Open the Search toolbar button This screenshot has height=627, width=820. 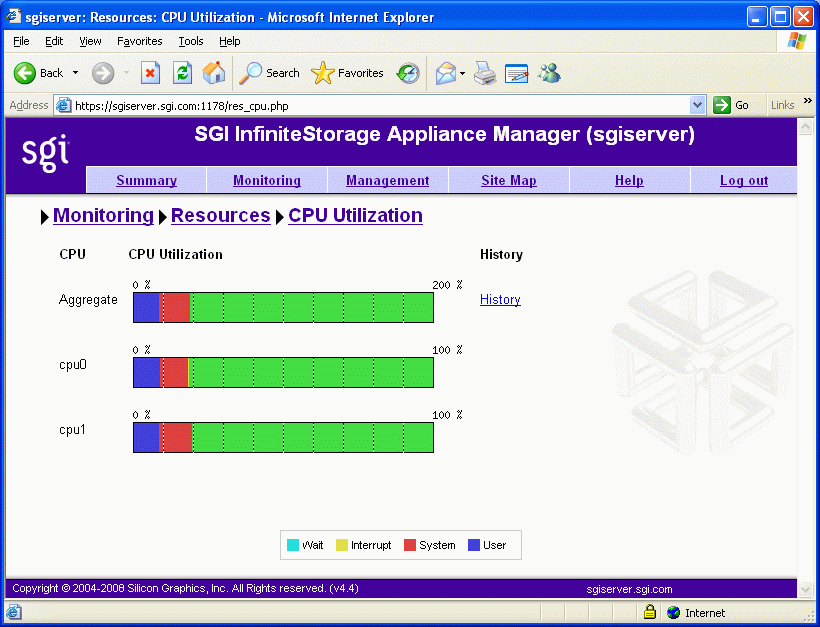tap(269, 73)
